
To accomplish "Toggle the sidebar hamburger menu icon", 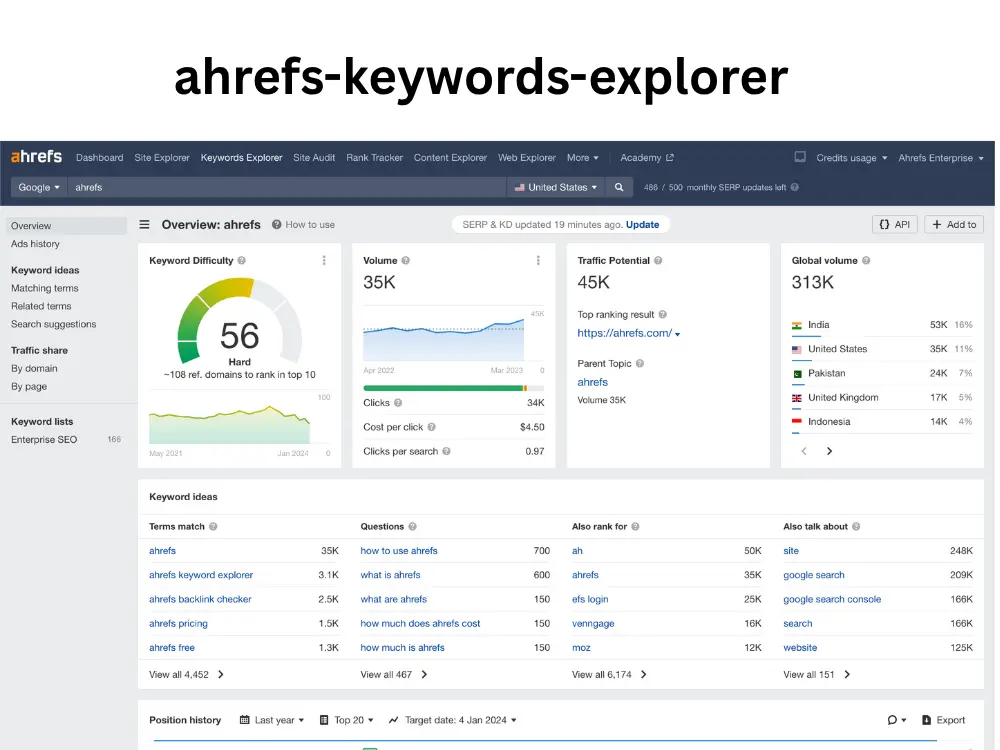I will (145, 224).
